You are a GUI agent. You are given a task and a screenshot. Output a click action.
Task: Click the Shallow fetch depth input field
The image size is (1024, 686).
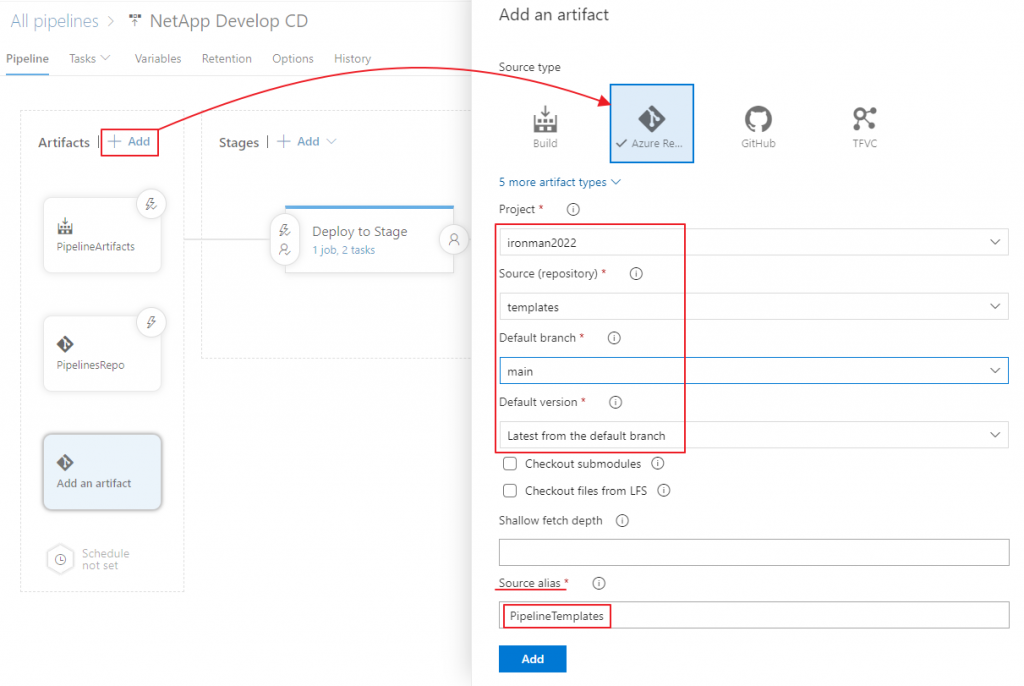[x=754, y=552]
